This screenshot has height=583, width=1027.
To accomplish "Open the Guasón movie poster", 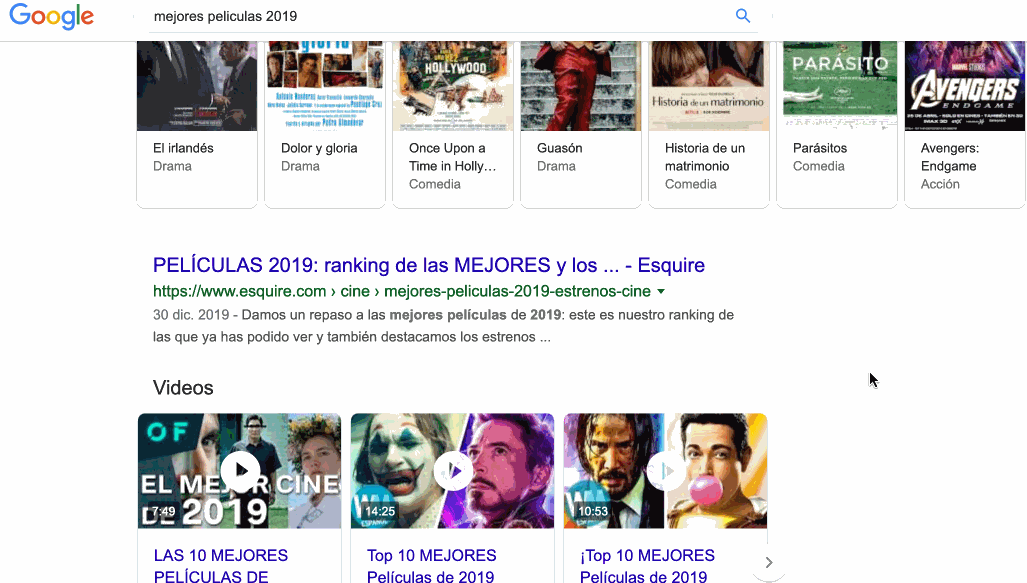I will point(580,86).
